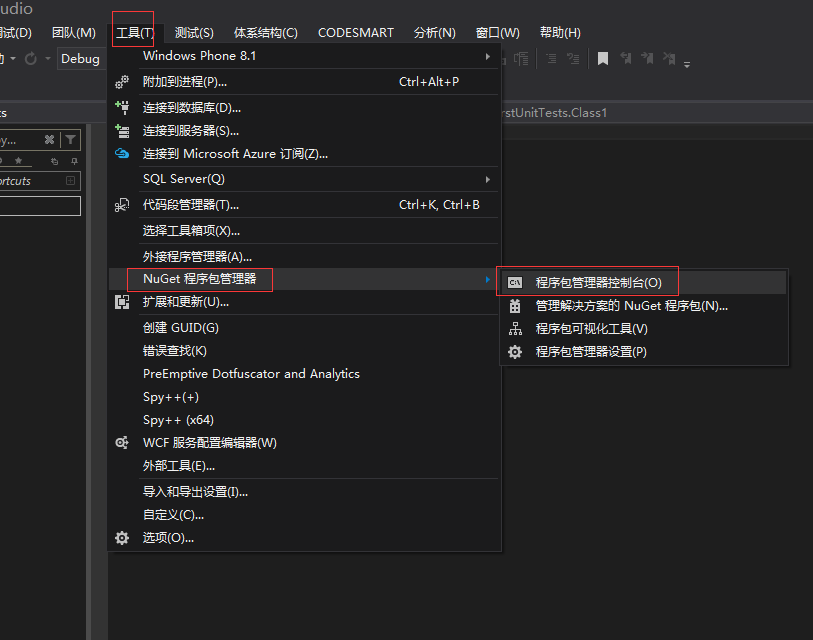This screenshot has height=640, width=813.
Task: Open the Debug configuration dropdown
Action: click(80, 59)
